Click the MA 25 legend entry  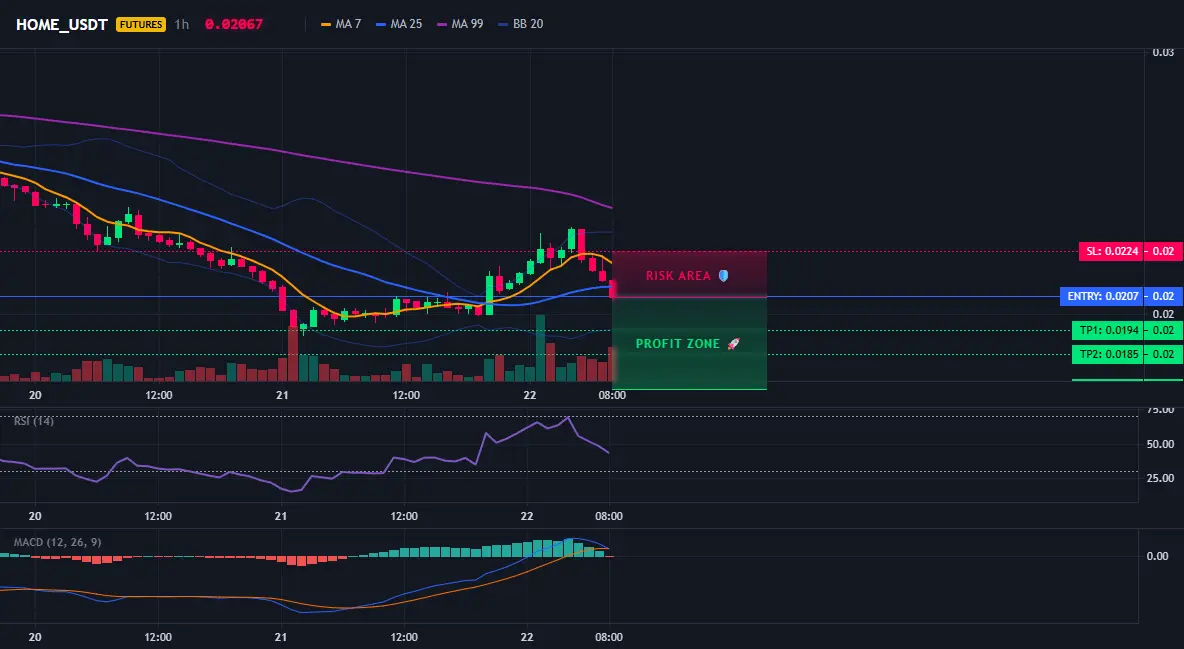tap(399, 24)
